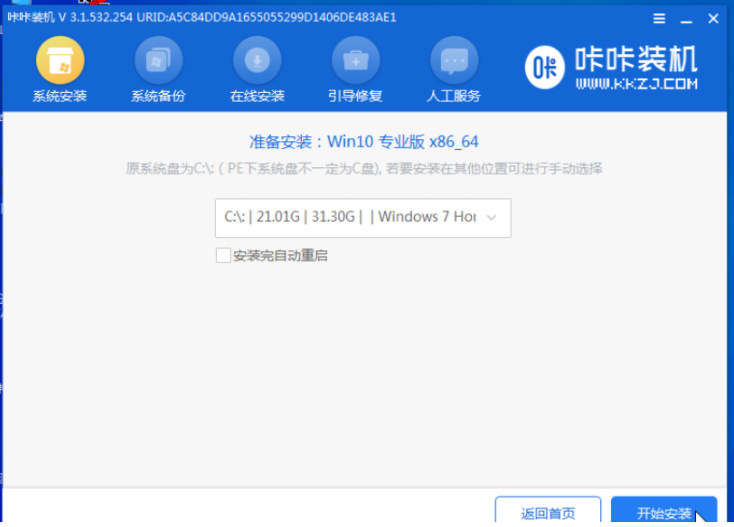Image resolution: width=734 pixels, height=527 pixels.
Task: Open the hamburger menu in title bar
Action: pyautogui.click(x=659, y=17)
